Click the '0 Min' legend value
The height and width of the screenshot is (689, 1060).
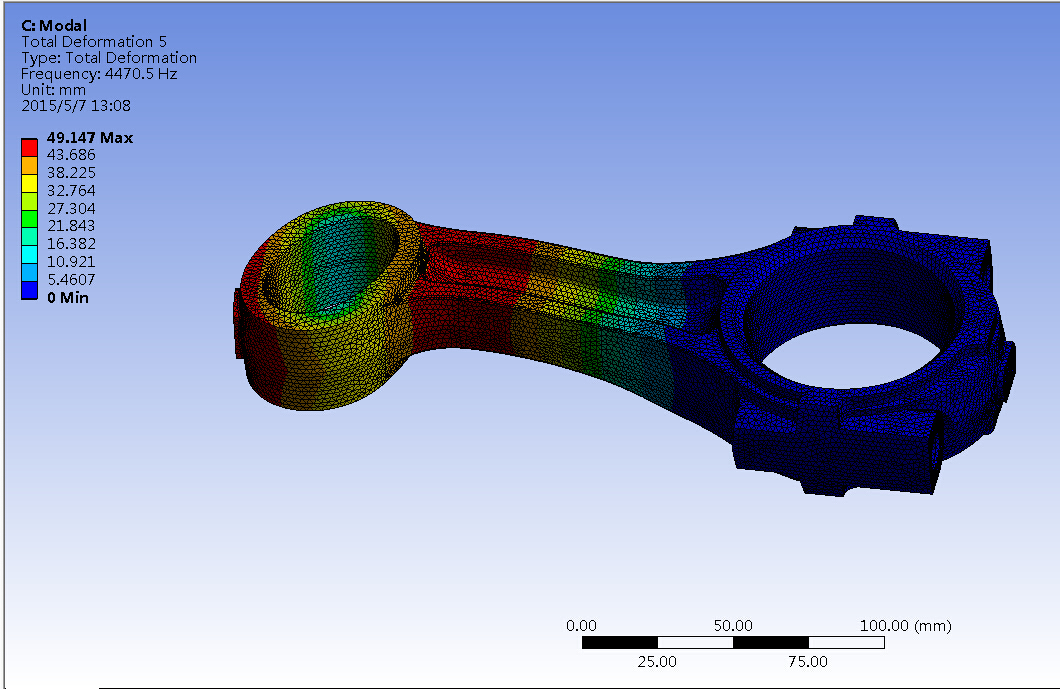68,298
